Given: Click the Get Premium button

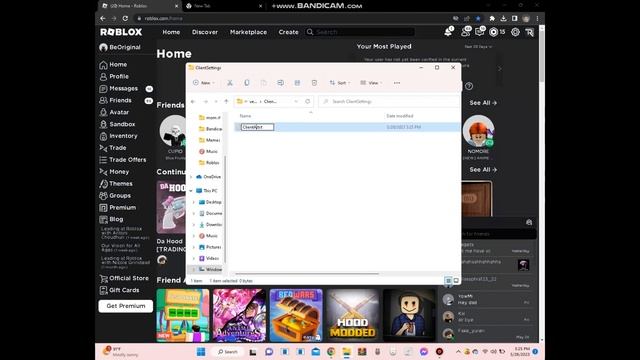Looking at the screenshot, I should pyautogui.click(x=126, y=306).
